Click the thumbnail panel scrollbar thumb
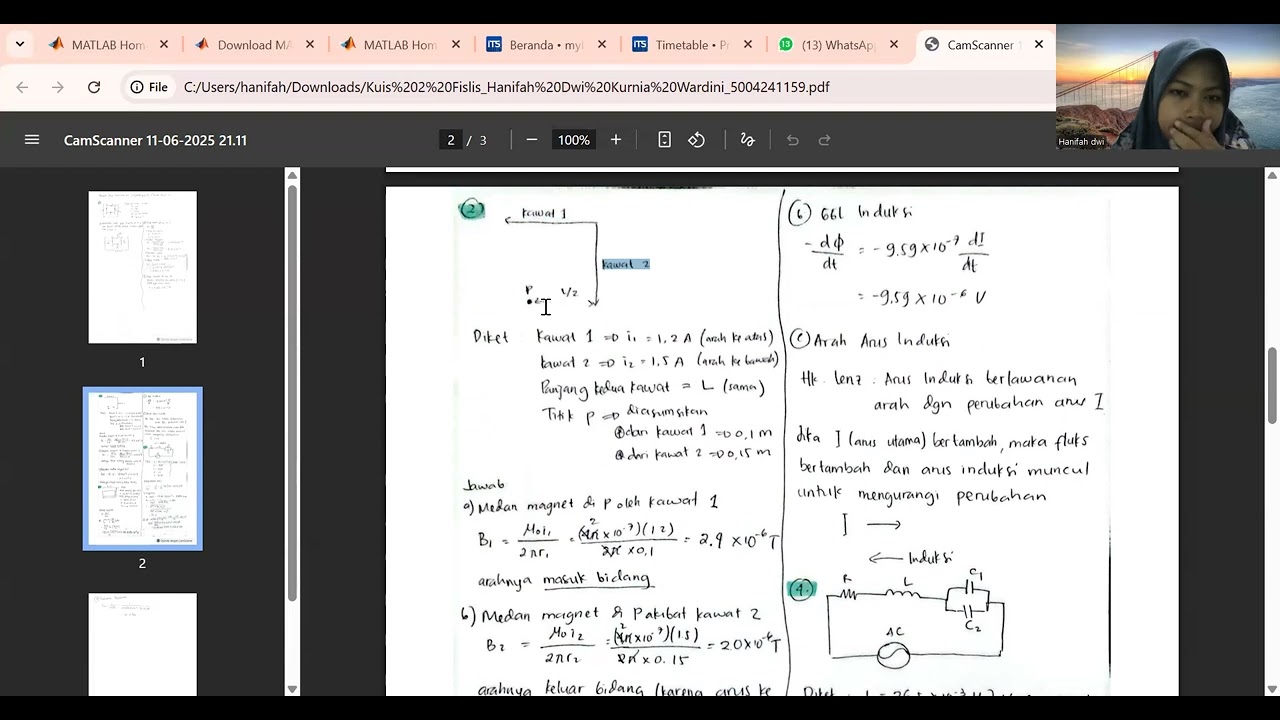The height and width of the screenshot is (720, 1280). [292, 393]
